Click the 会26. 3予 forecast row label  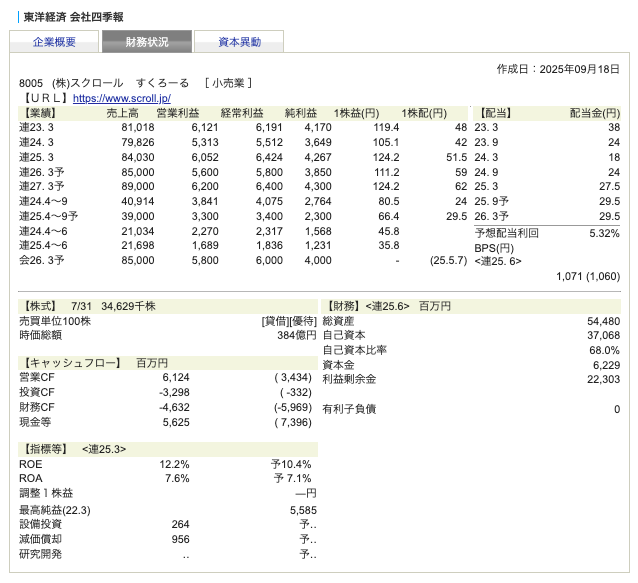pos(42,261)
